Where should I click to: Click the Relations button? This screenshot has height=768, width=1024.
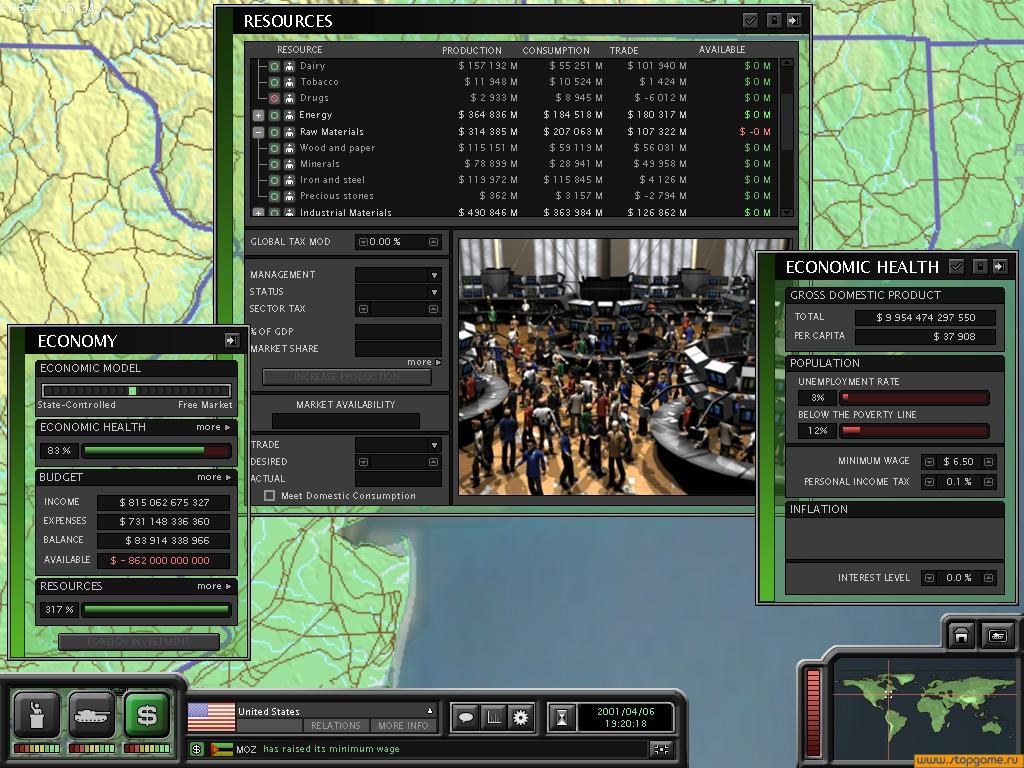[x=335, y=726]
